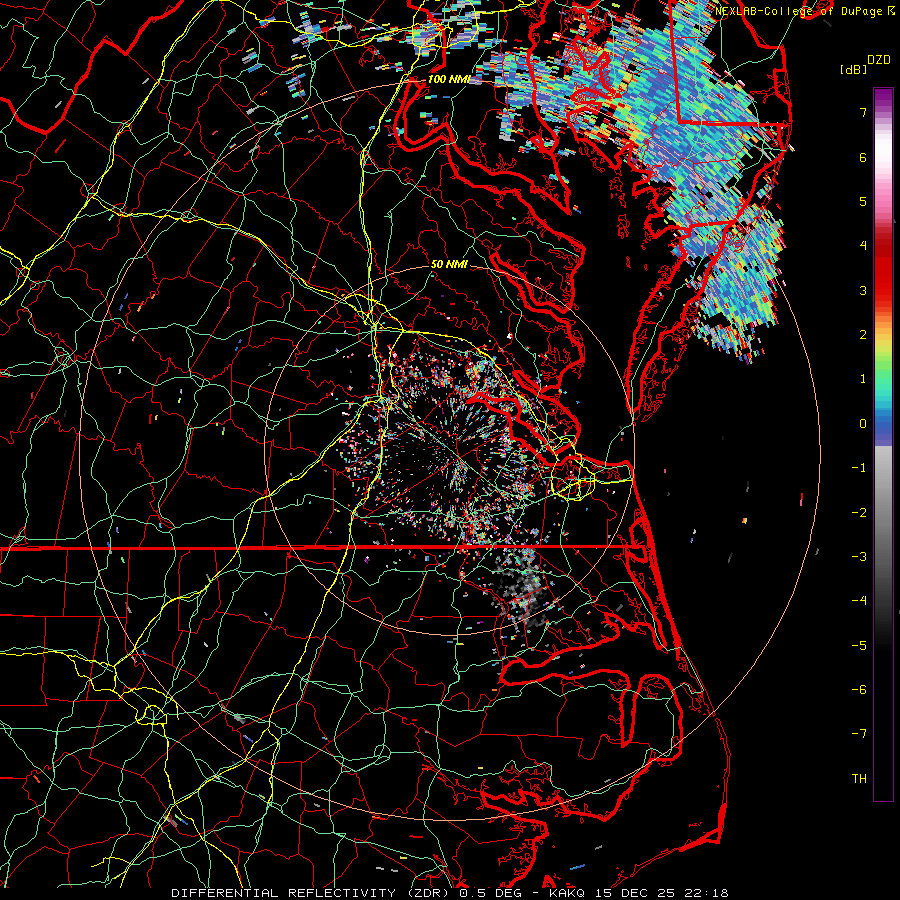Viewport: 900px width, 900px height.
Task: Click the "6" value on the color scale
Action: click(x=863, y=157)
